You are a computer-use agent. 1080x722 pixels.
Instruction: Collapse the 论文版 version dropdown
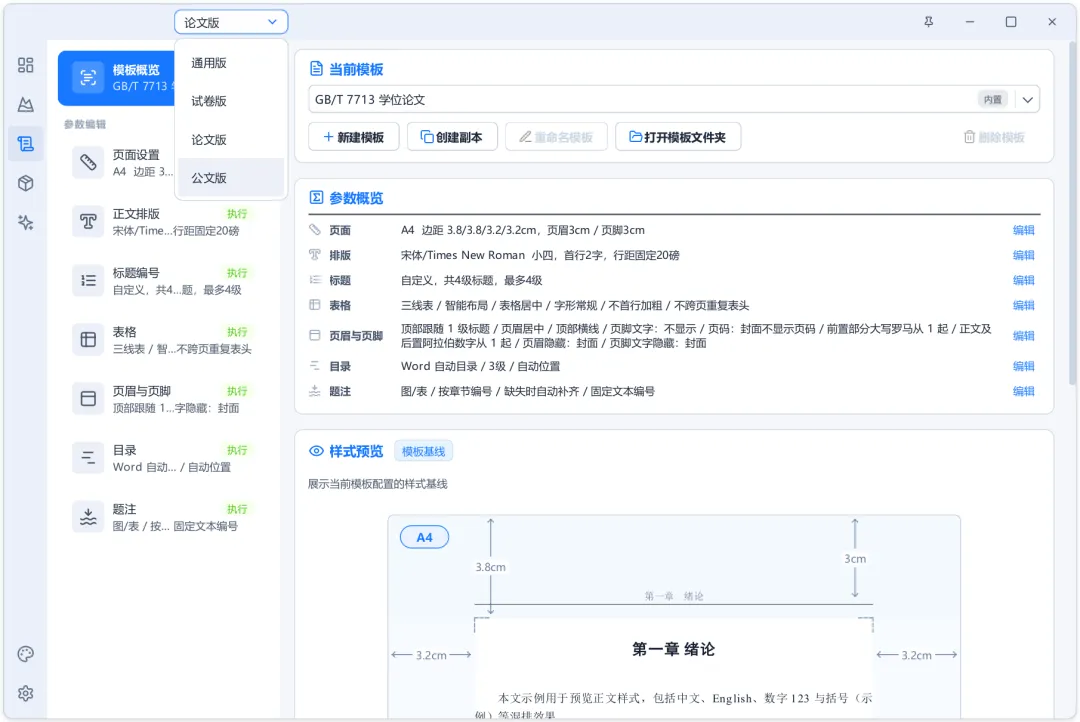(x=231, y=22)
